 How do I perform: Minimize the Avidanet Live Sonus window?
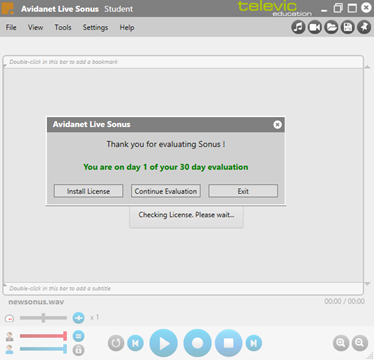click(x=324, y=10)
